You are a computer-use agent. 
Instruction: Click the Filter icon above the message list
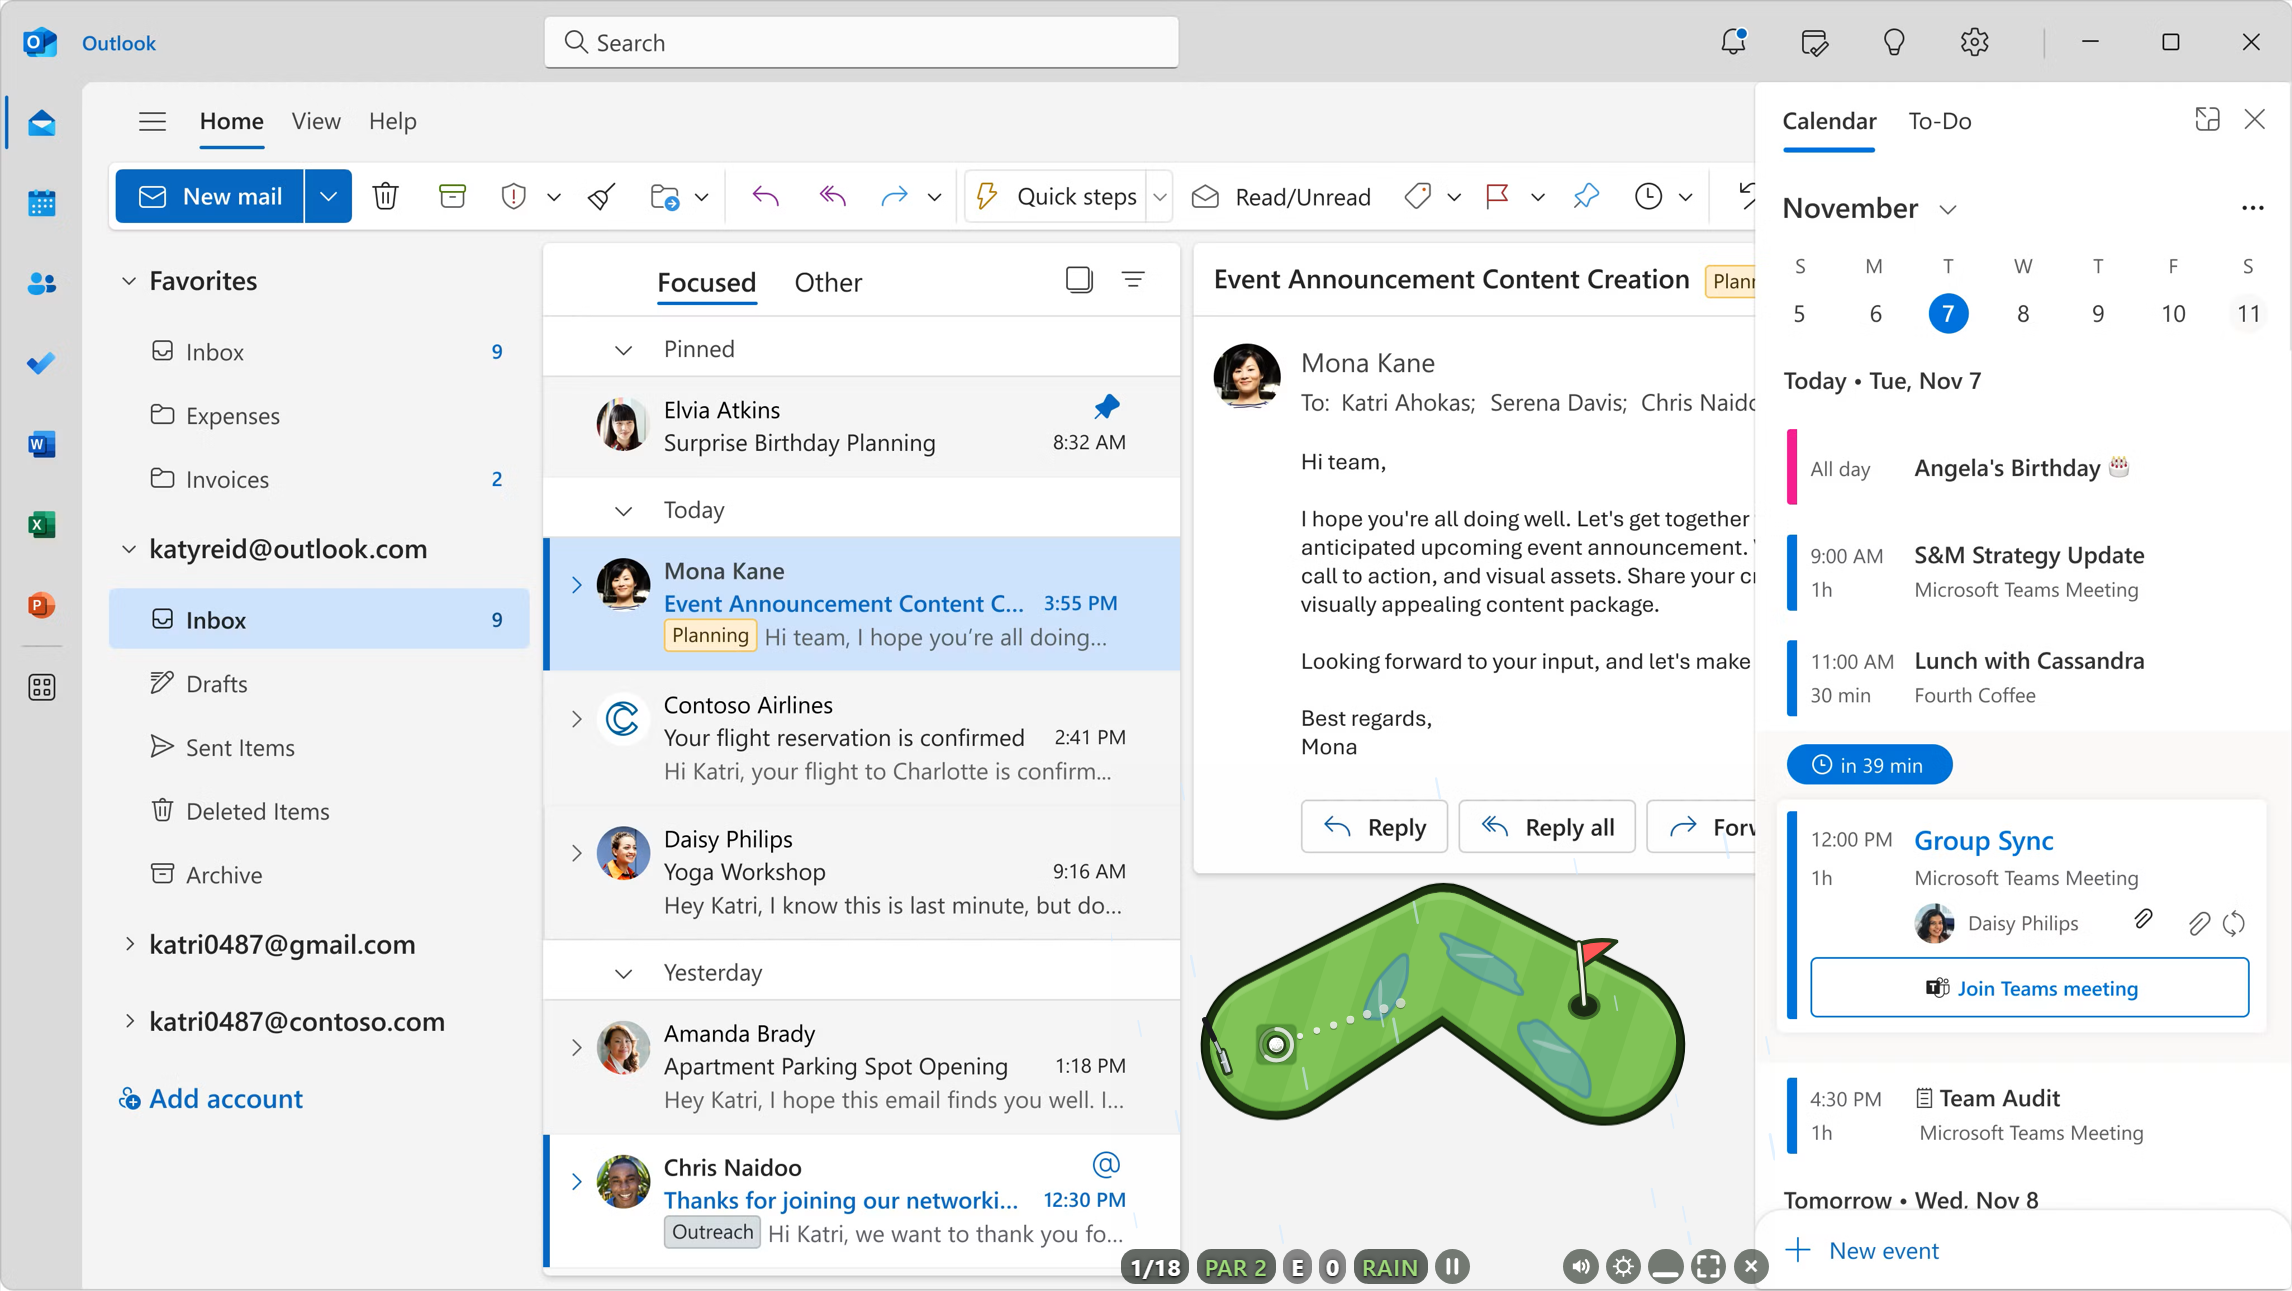(x=1133, y=280)
